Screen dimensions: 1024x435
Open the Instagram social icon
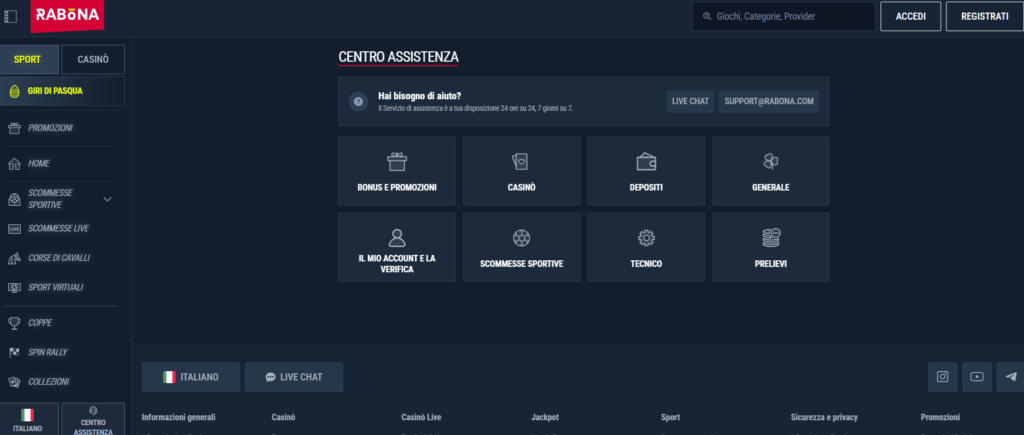[x=942, y=377]
